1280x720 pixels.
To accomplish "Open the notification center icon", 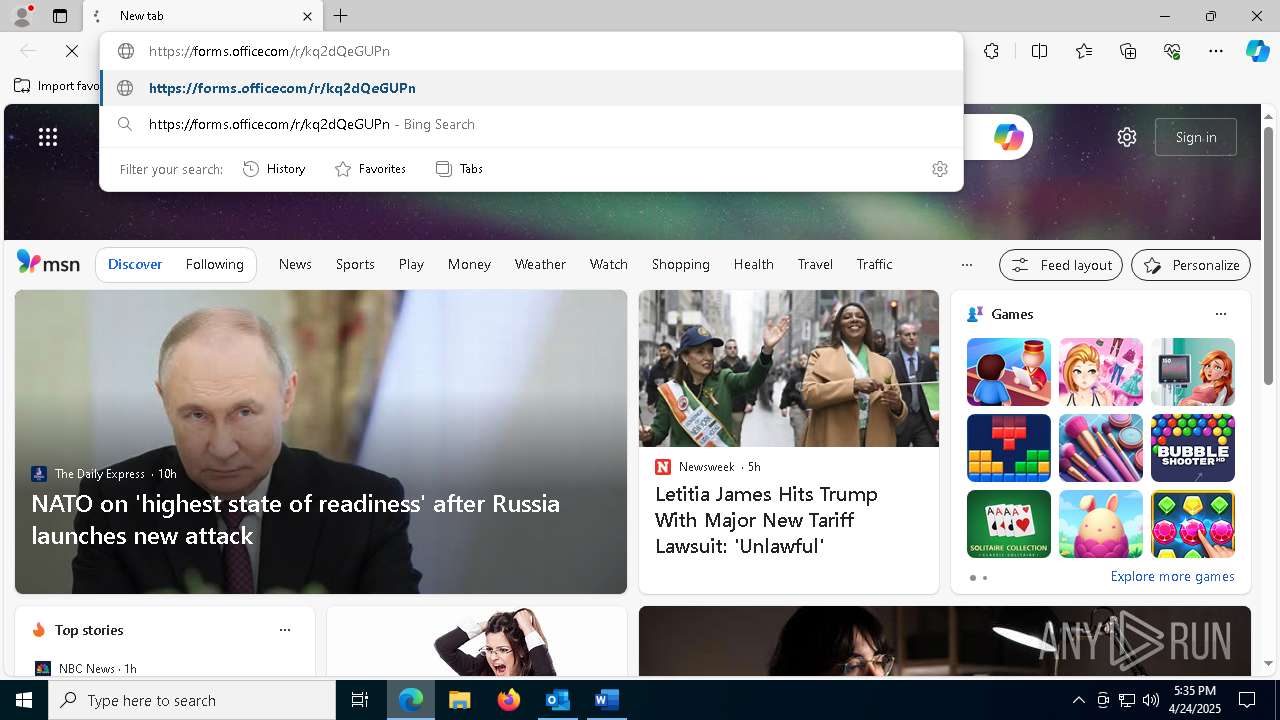I will tap(1247, 700).
